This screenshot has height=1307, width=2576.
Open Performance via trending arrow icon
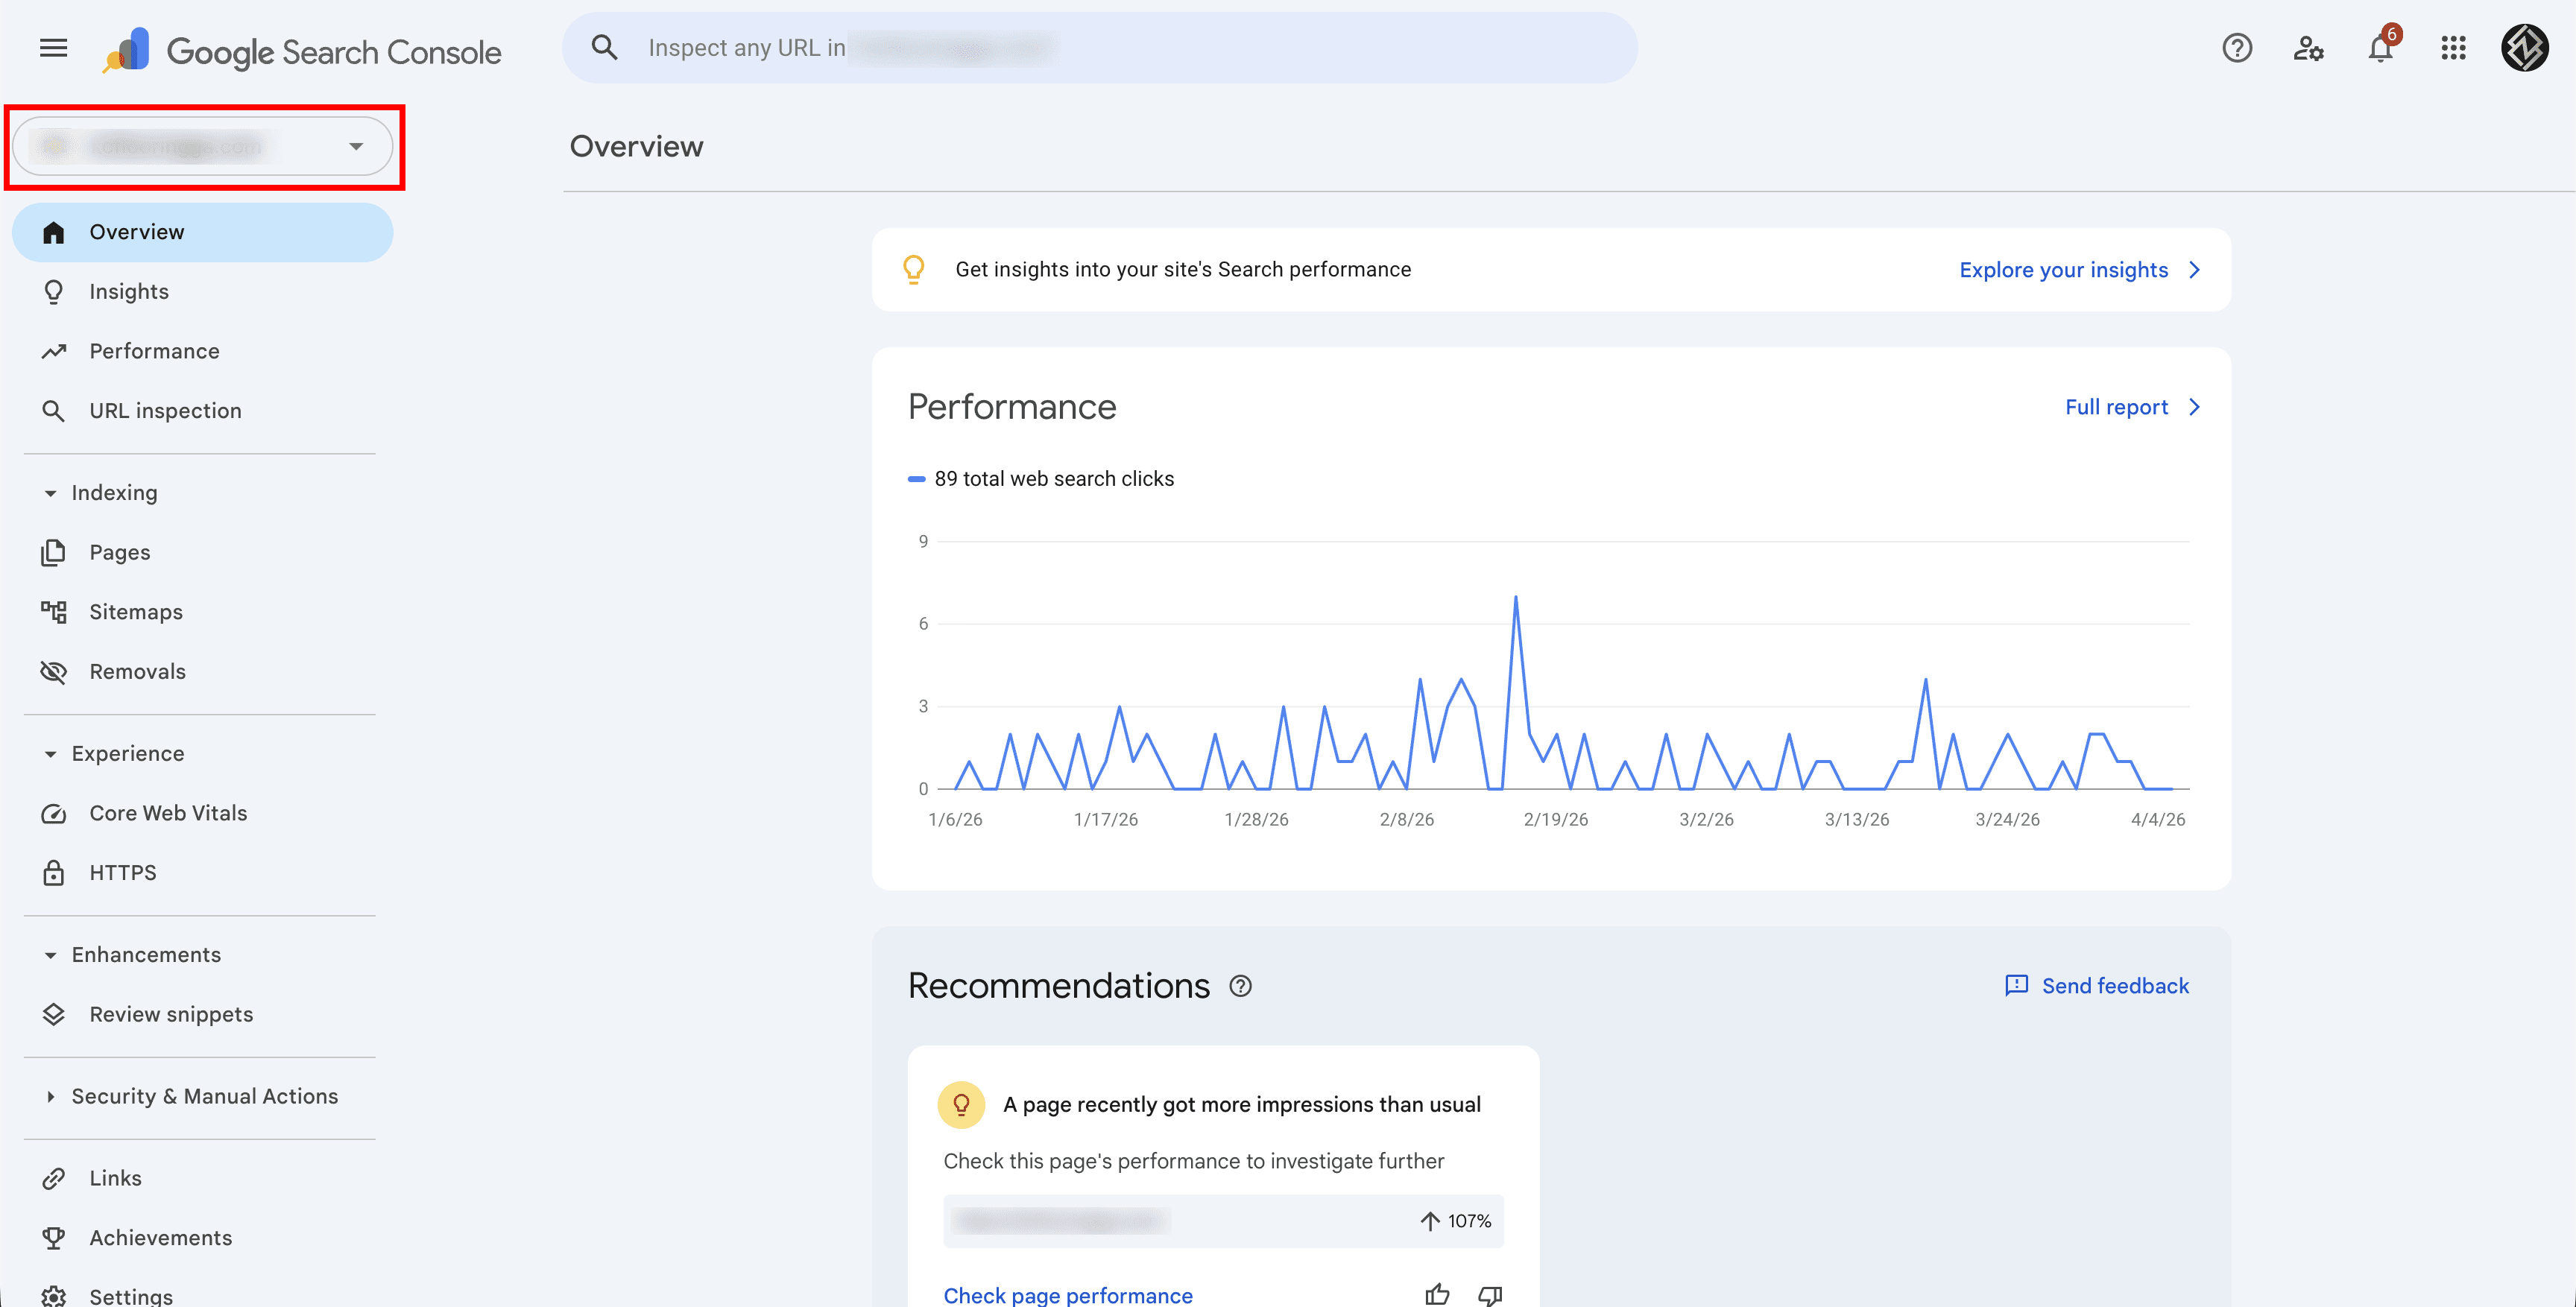(x=54, y=351)
